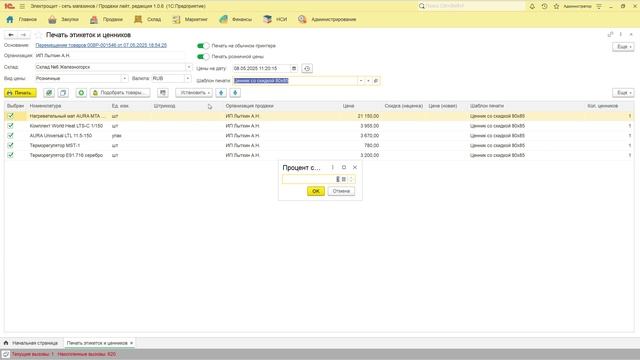Click the Цены на дату input field
Viewport: 640px width, 360px height.
point(261,68)
